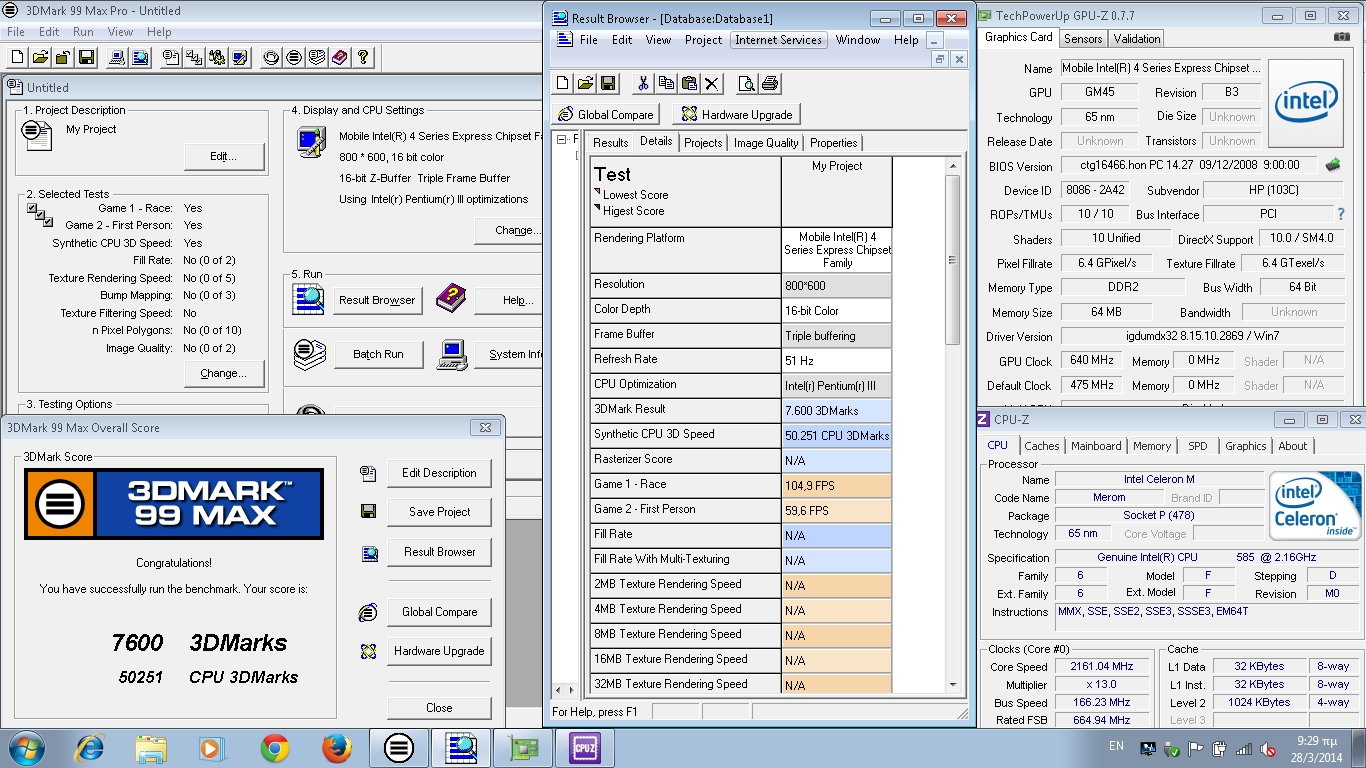Click the Selected Tests checklist icon in 3DMark toolbar
Viewport: 1366px width, 768px height.
pos(194,57)
